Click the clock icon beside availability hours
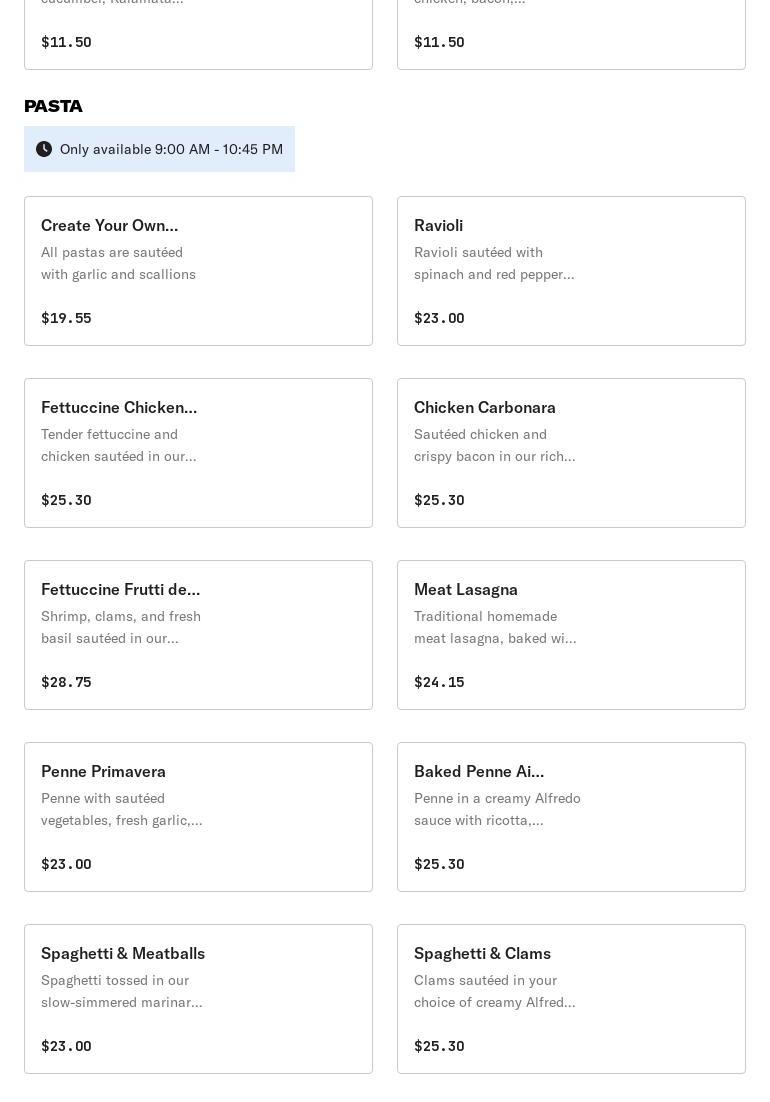770x1102 pixels. point(44,149)
